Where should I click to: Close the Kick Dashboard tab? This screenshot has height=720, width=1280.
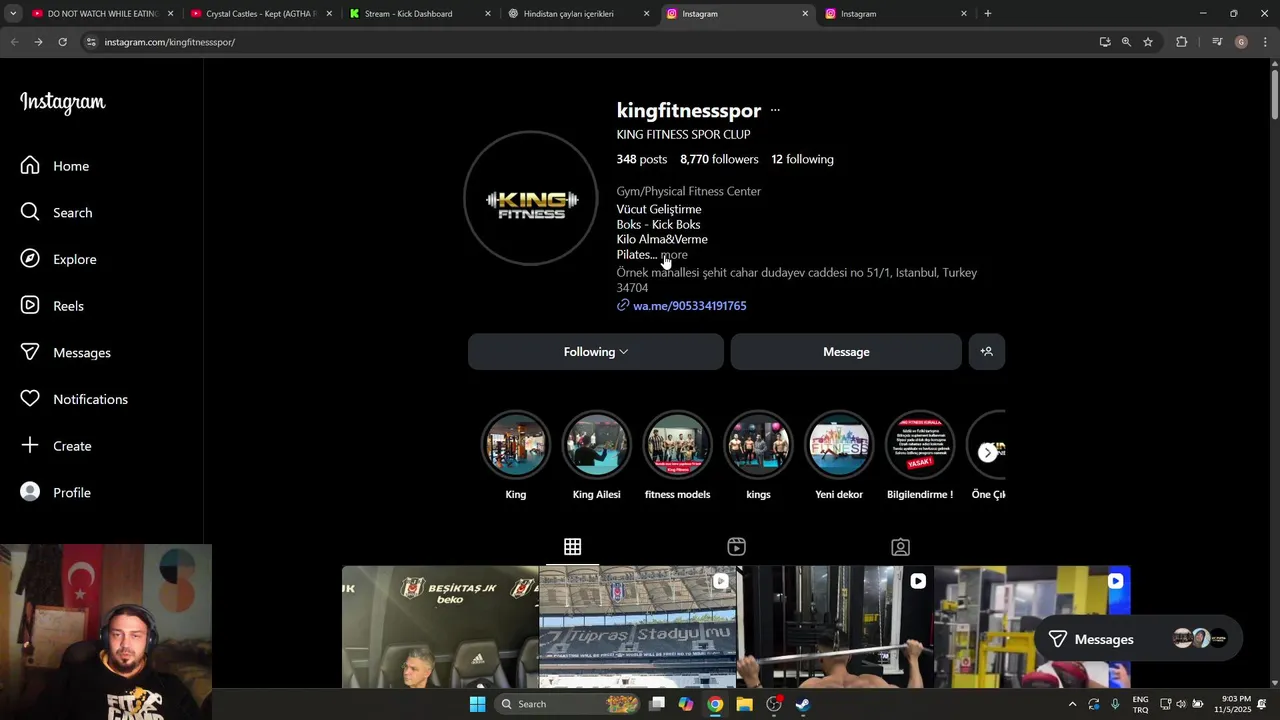[x=488, y=14]
